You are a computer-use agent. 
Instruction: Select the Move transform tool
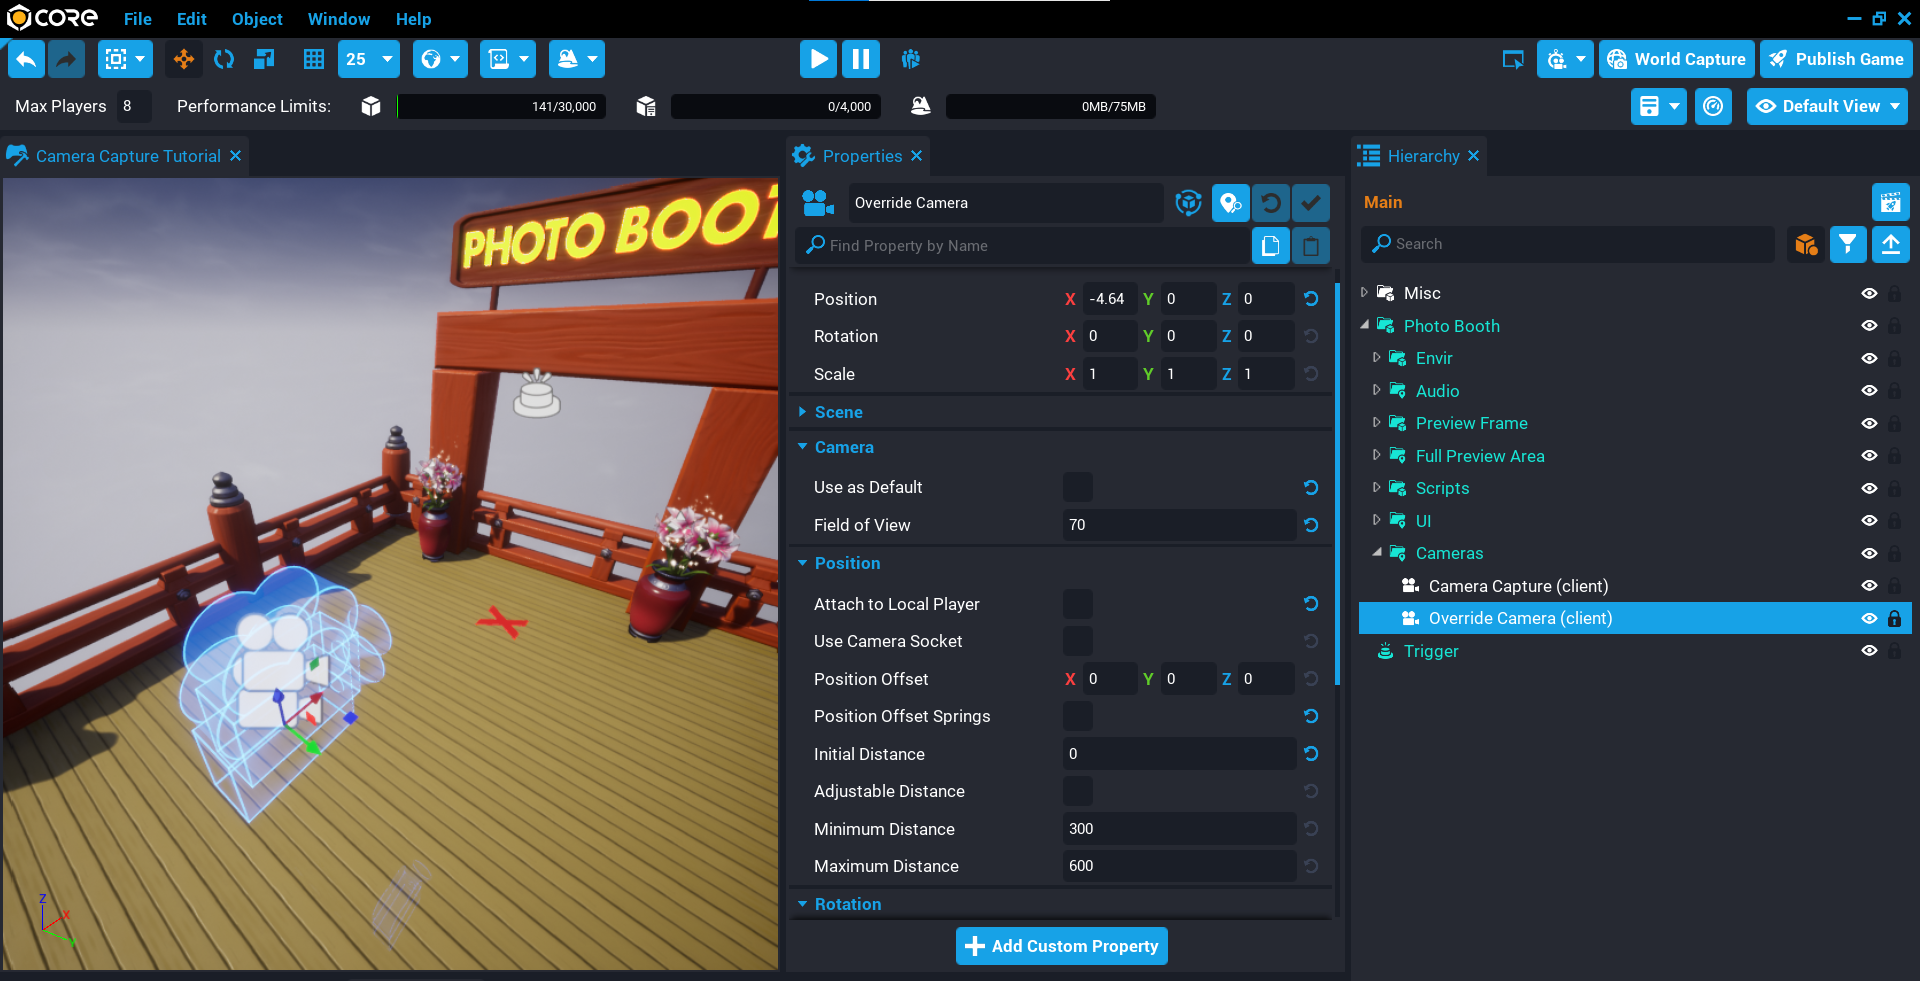coord(183,59)
